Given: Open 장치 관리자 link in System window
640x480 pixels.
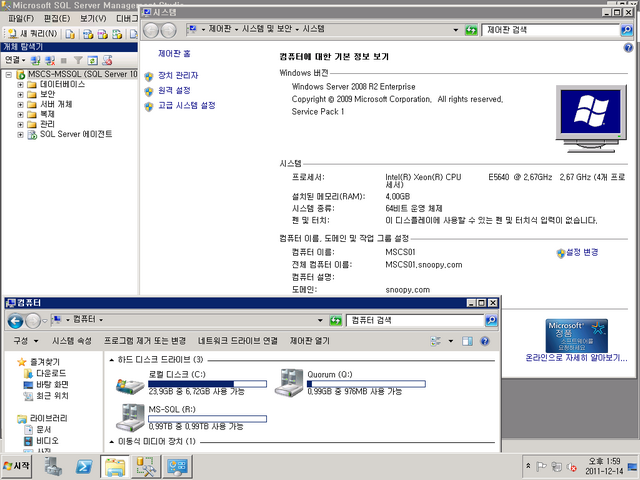Looking at the screenshot, I should coord(178,76).
